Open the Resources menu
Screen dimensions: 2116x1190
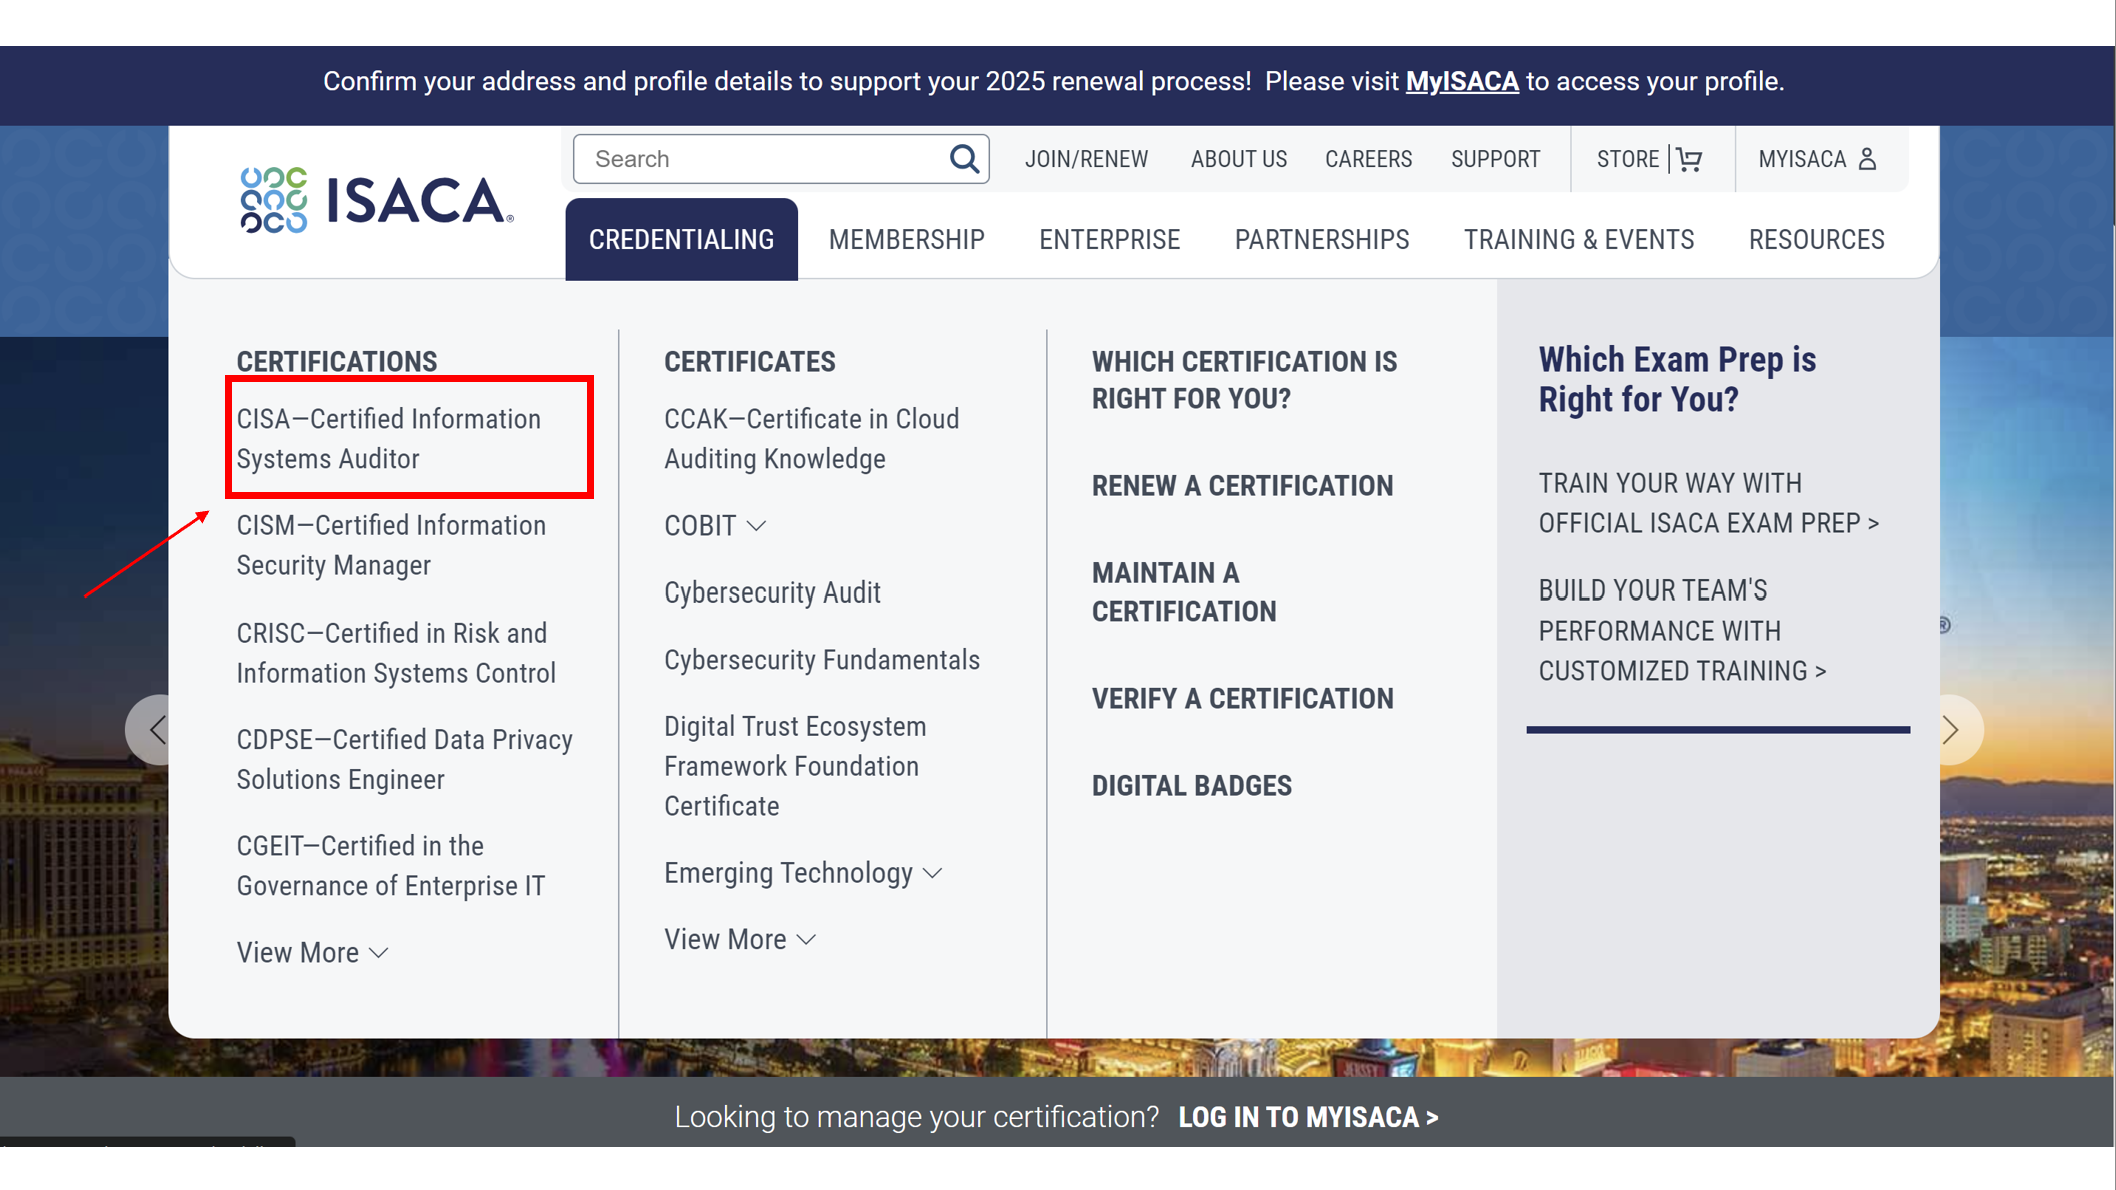(x=1816, y=240)
